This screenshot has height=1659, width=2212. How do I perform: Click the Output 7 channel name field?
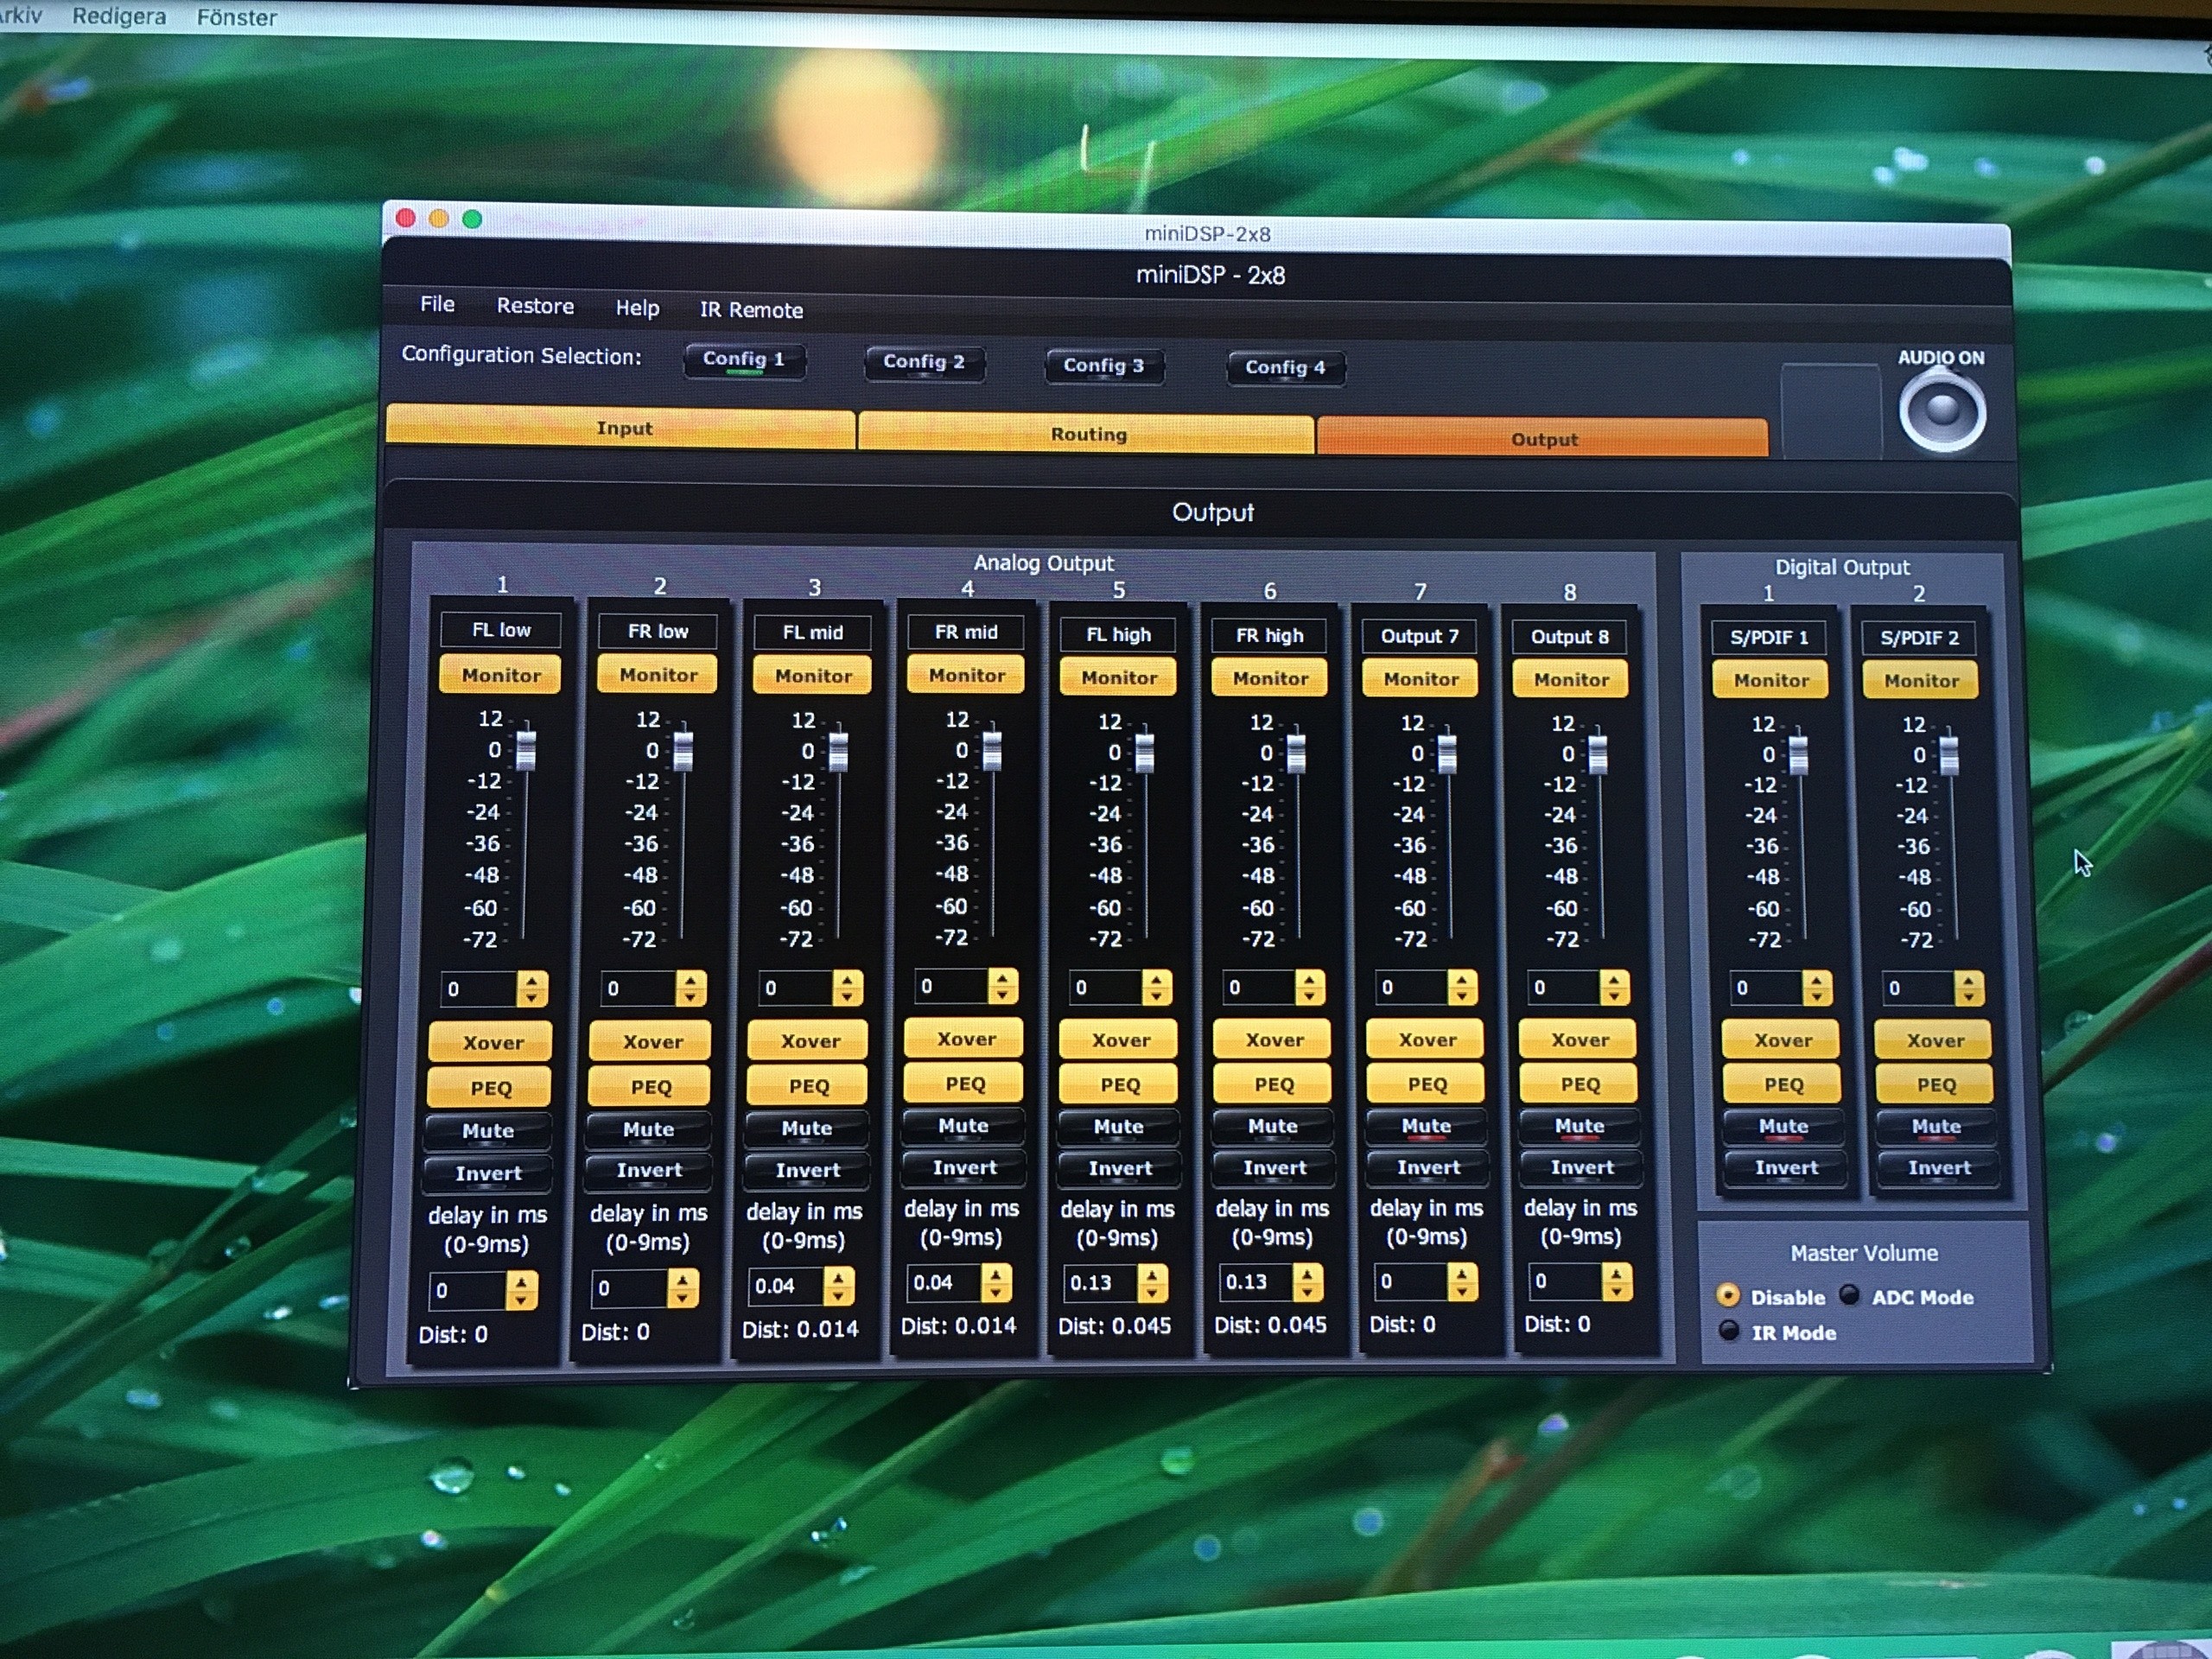pyautogui.click(x=1420, y=636)
